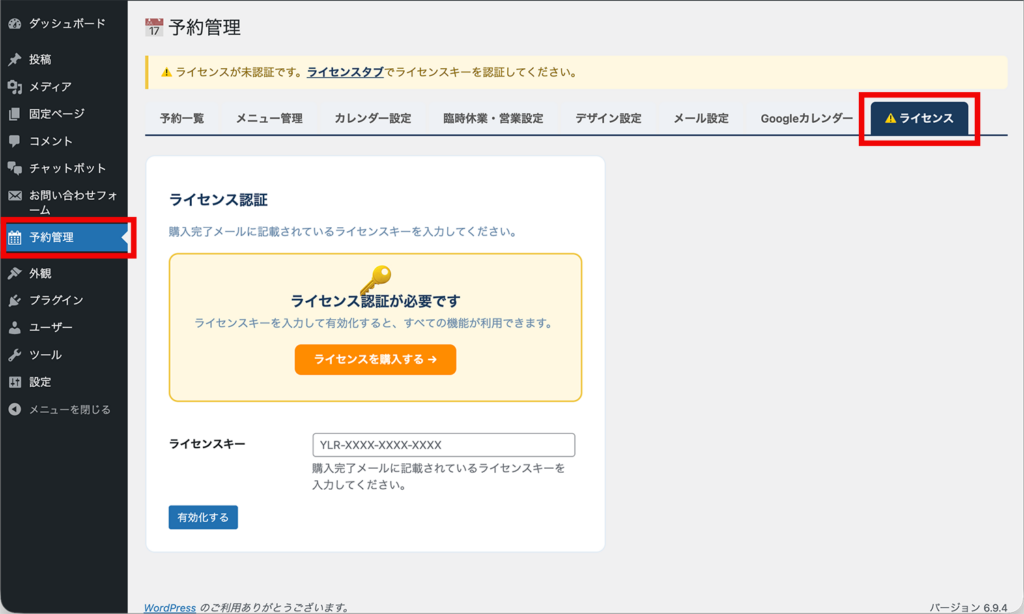Click the ライセンスキー input field
1024x614 pixels.
pos(443,445)
